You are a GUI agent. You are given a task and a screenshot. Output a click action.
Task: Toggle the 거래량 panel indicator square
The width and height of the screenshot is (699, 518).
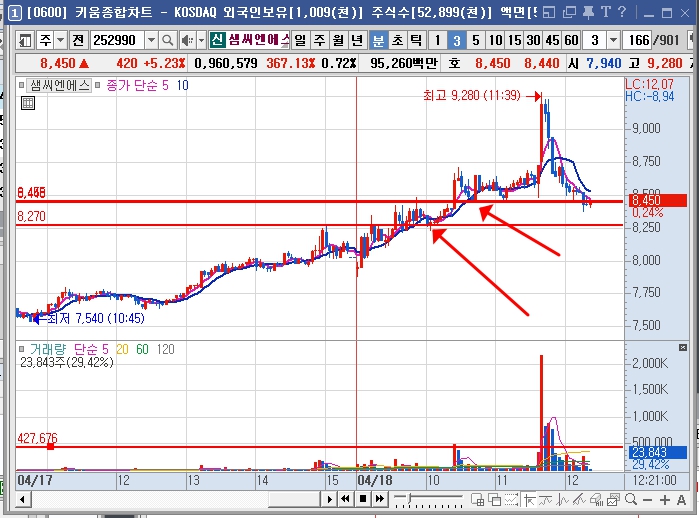click(21, 349)
